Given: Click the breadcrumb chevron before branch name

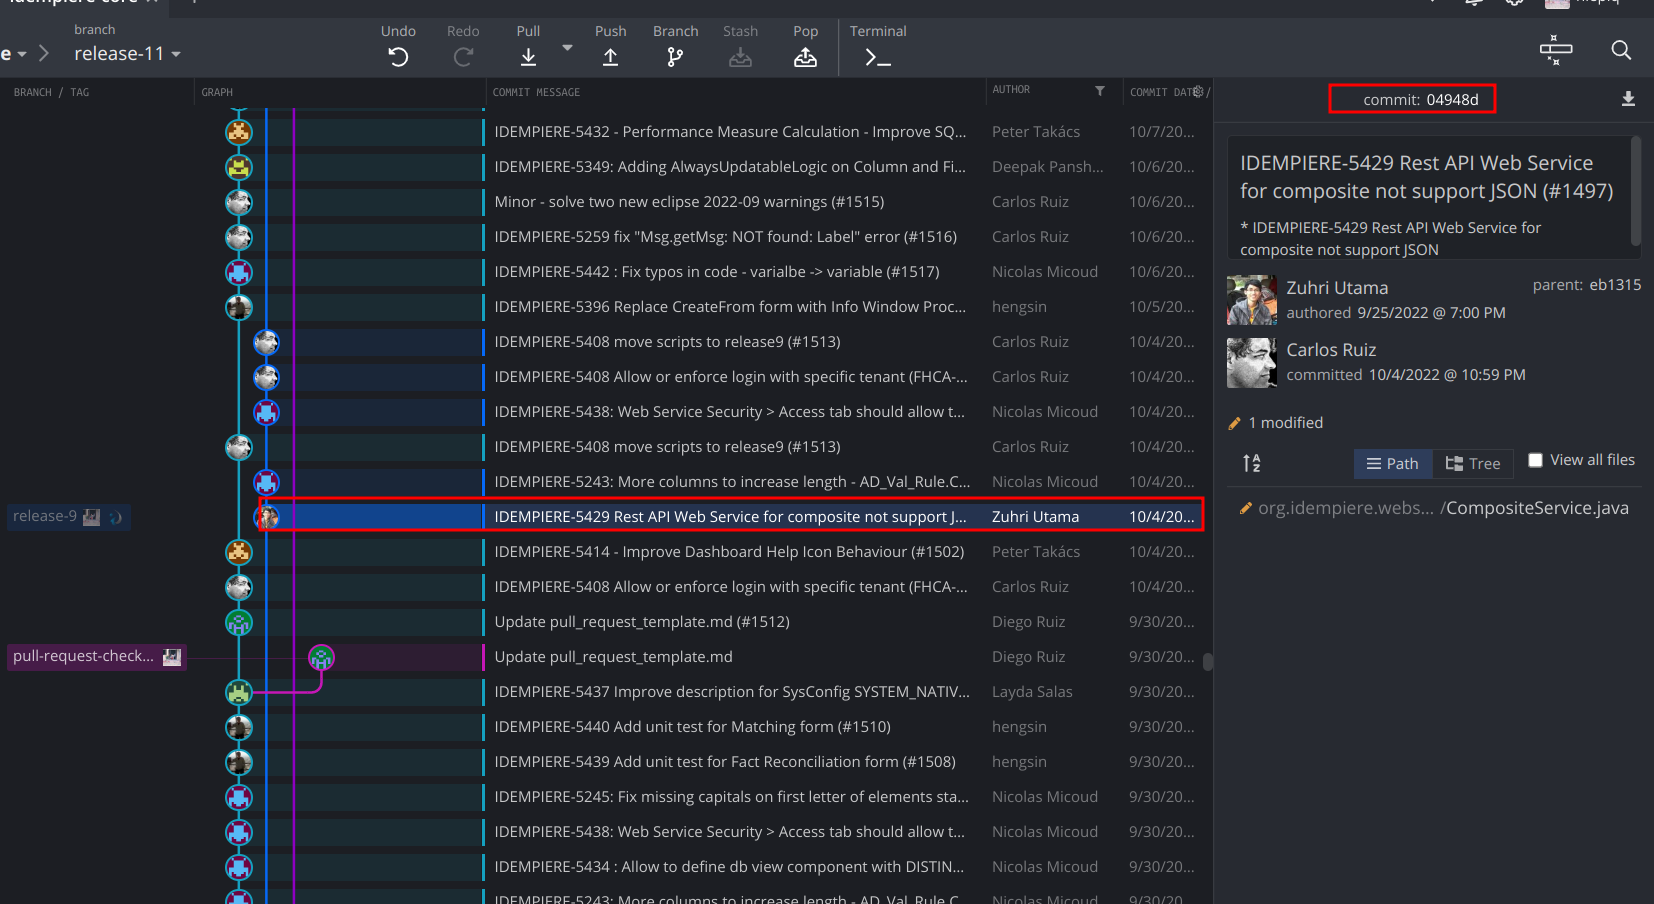Looking at the screenshot, I should pyautogui.click(x=43, y=53).
